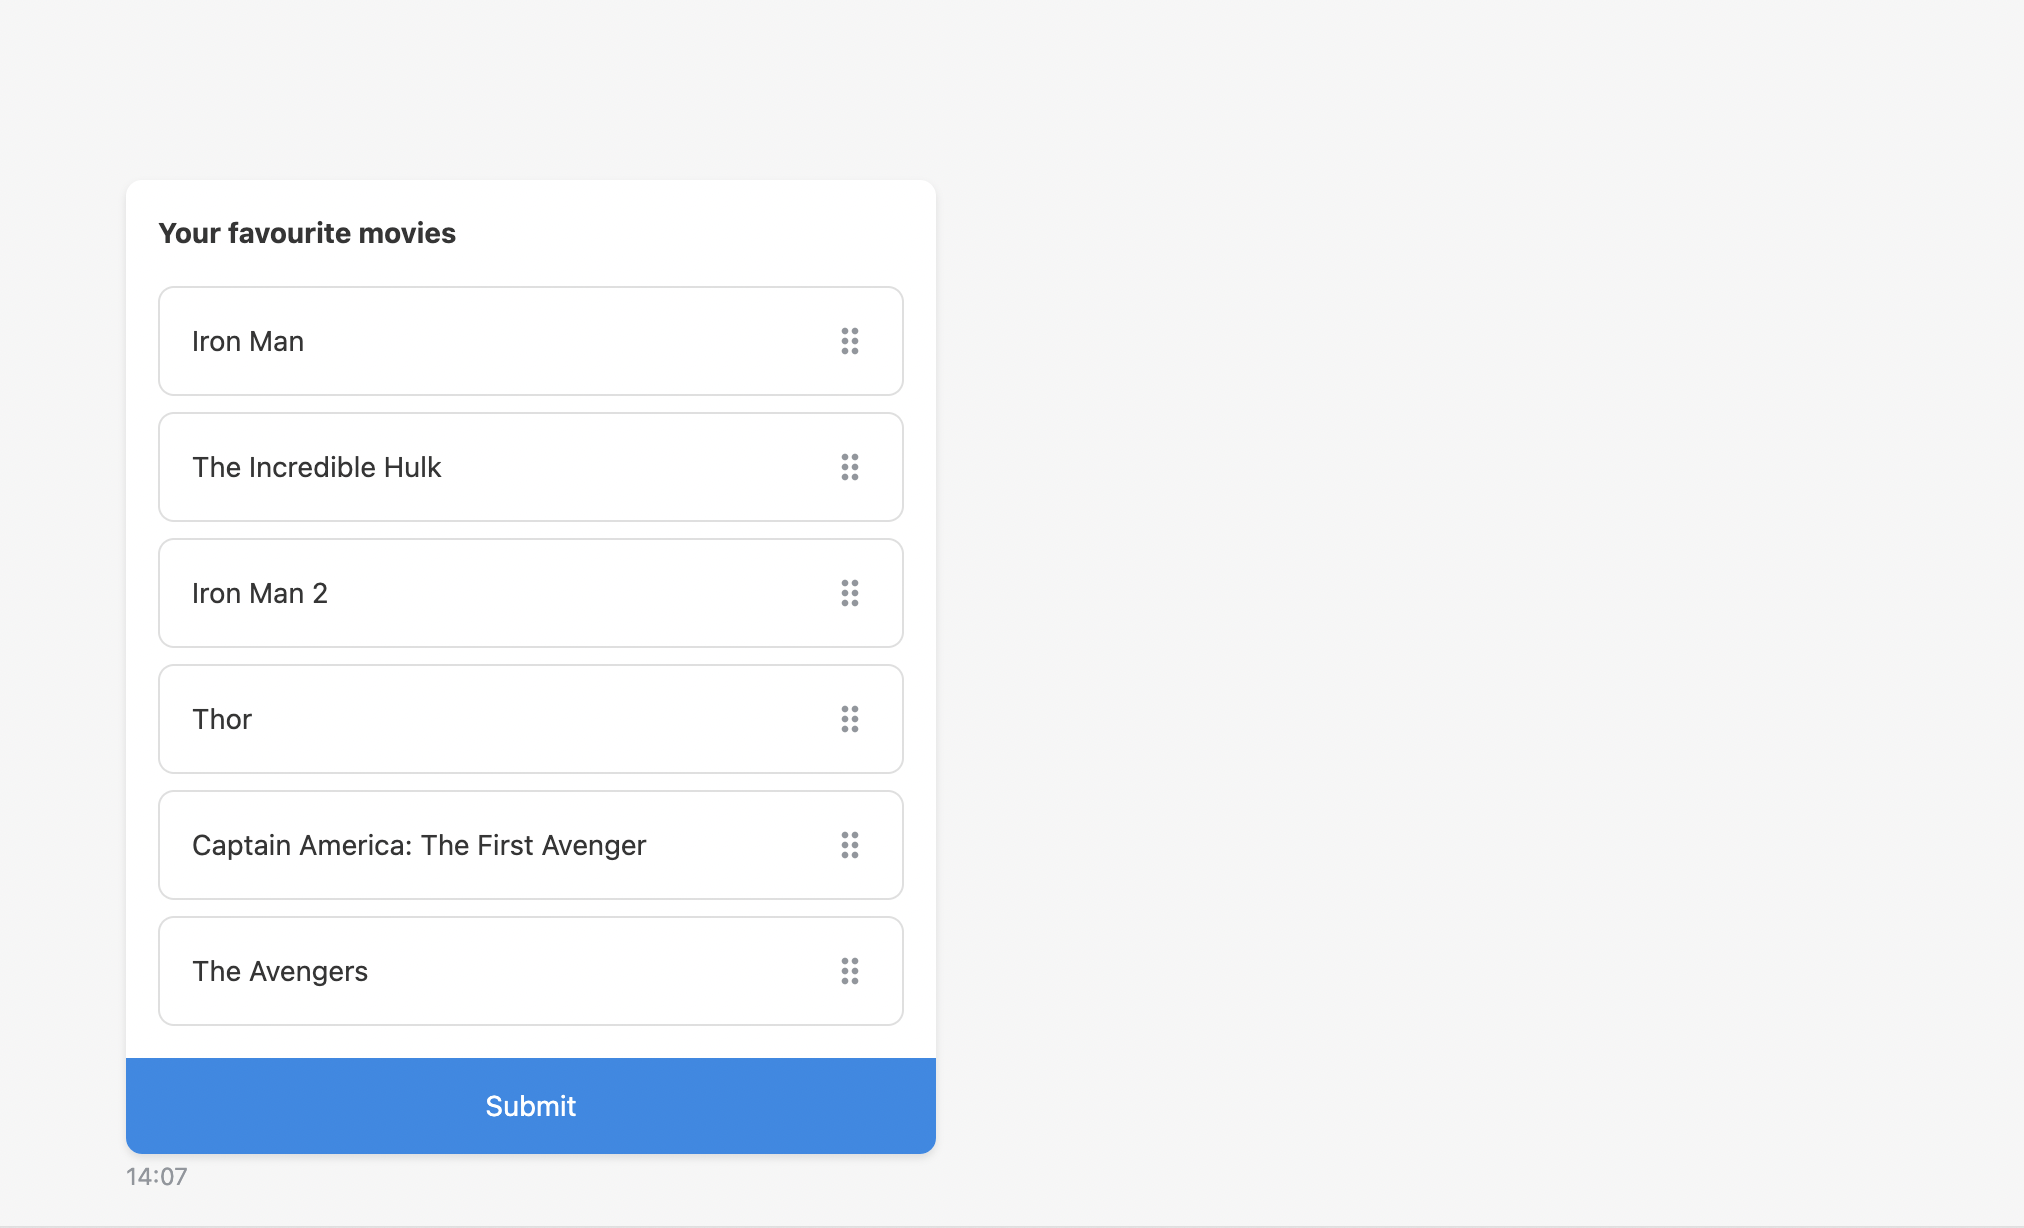Submit the favourite movies ranking
This screenshot has height=1228, width=2024.
click(531, 1106)
